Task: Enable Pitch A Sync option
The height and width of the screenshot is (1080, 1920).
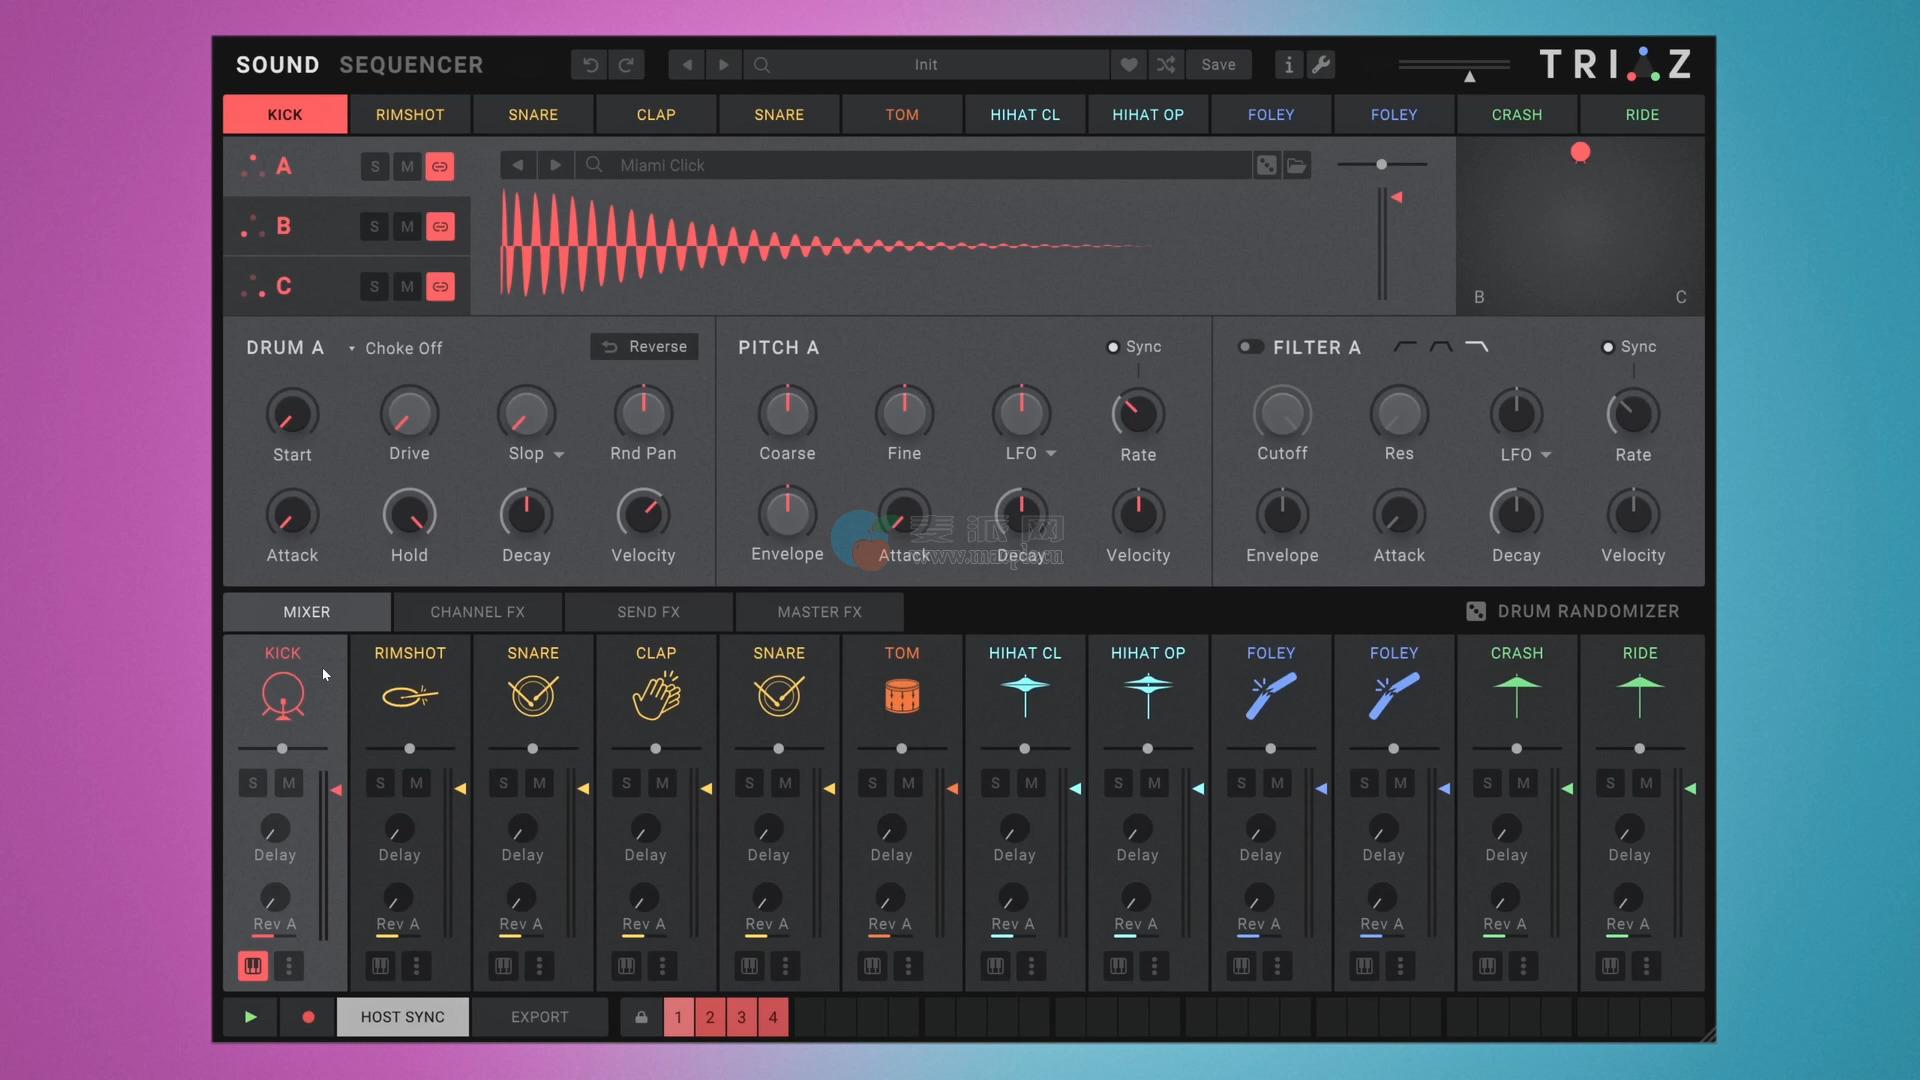Action: coord(1112,347)
